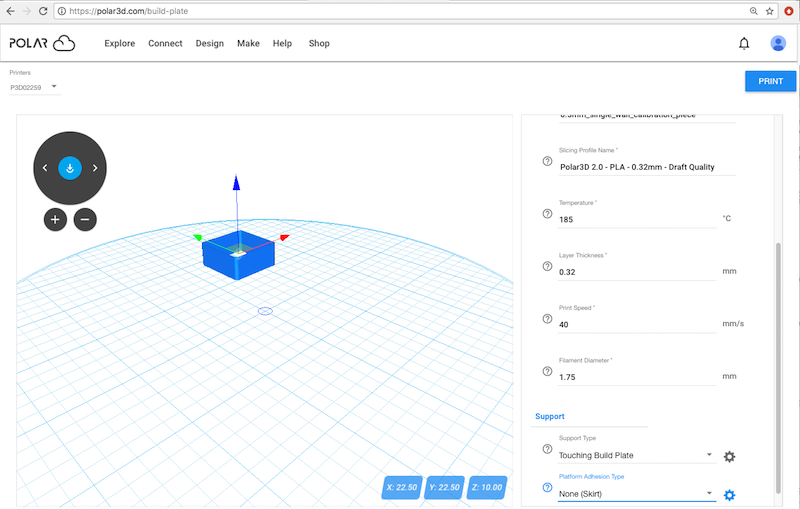Image resolution: width=800 pixels, height=509 pixels.
Task: Open the Printers P3D02259 dropdown
Action: pyautogui.click(x=34, y=87)
